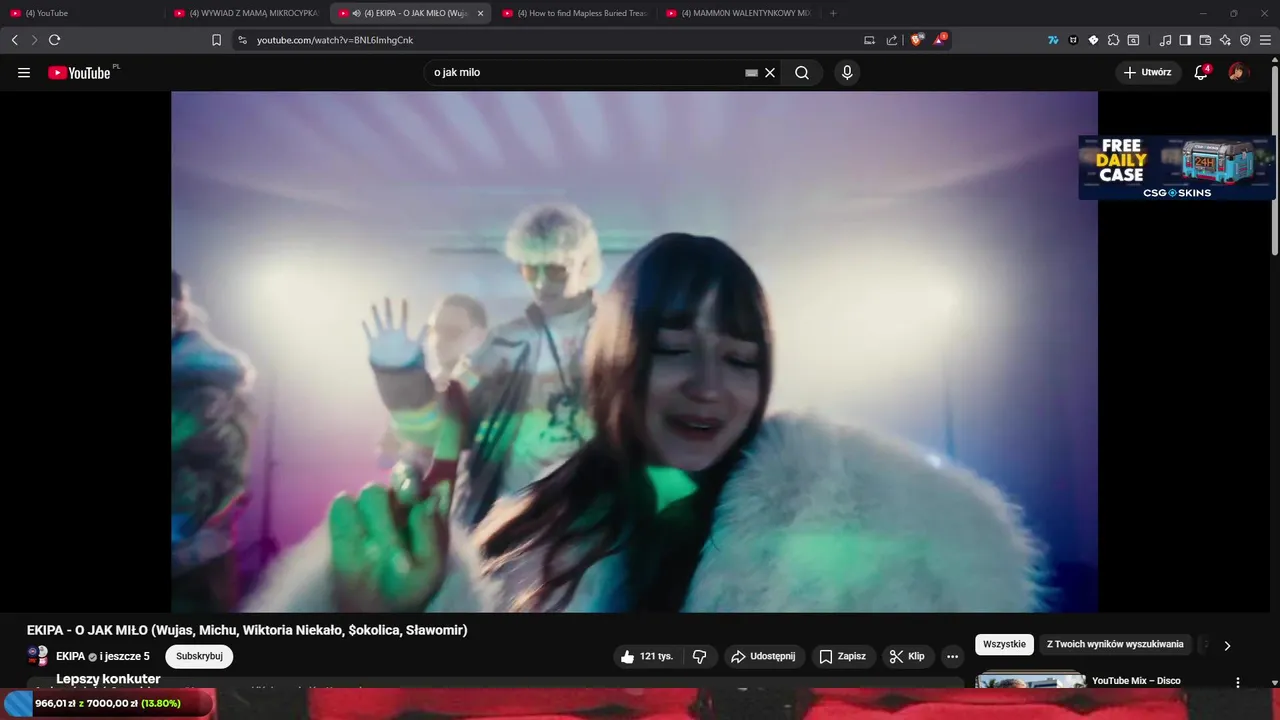Show more filter chips with arrow
Viewport: 1280px width, 720px height.
point(1227,645)
